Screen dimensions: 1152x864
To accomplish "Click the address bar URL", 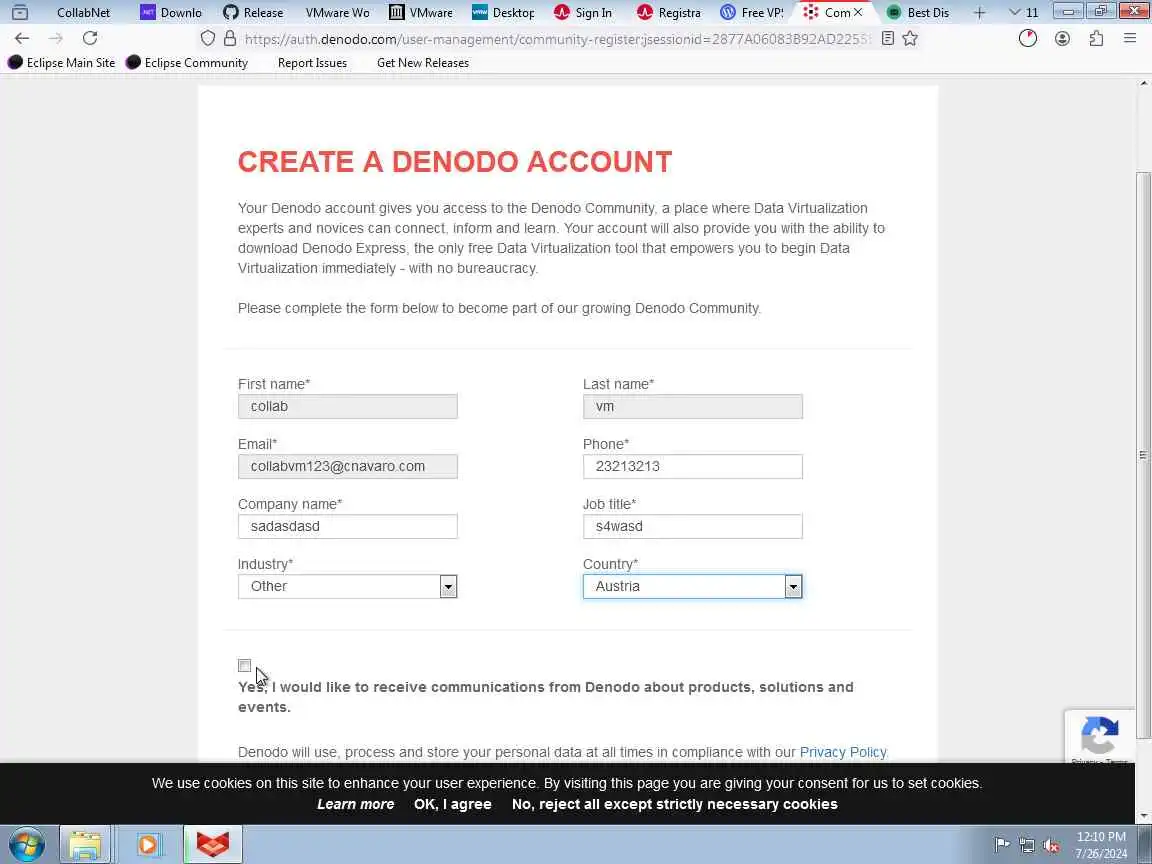I will [557, 39].
